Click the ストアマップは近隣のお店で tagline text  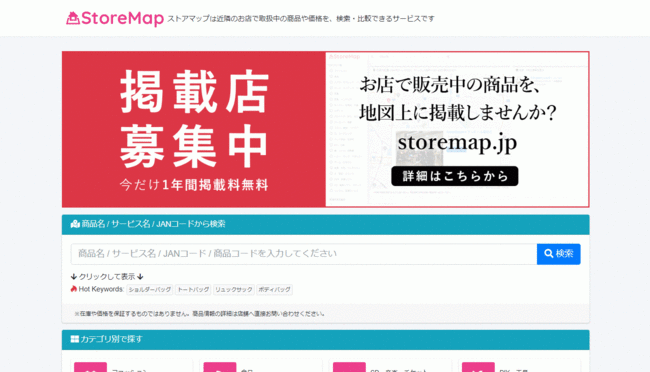point(301,19)
